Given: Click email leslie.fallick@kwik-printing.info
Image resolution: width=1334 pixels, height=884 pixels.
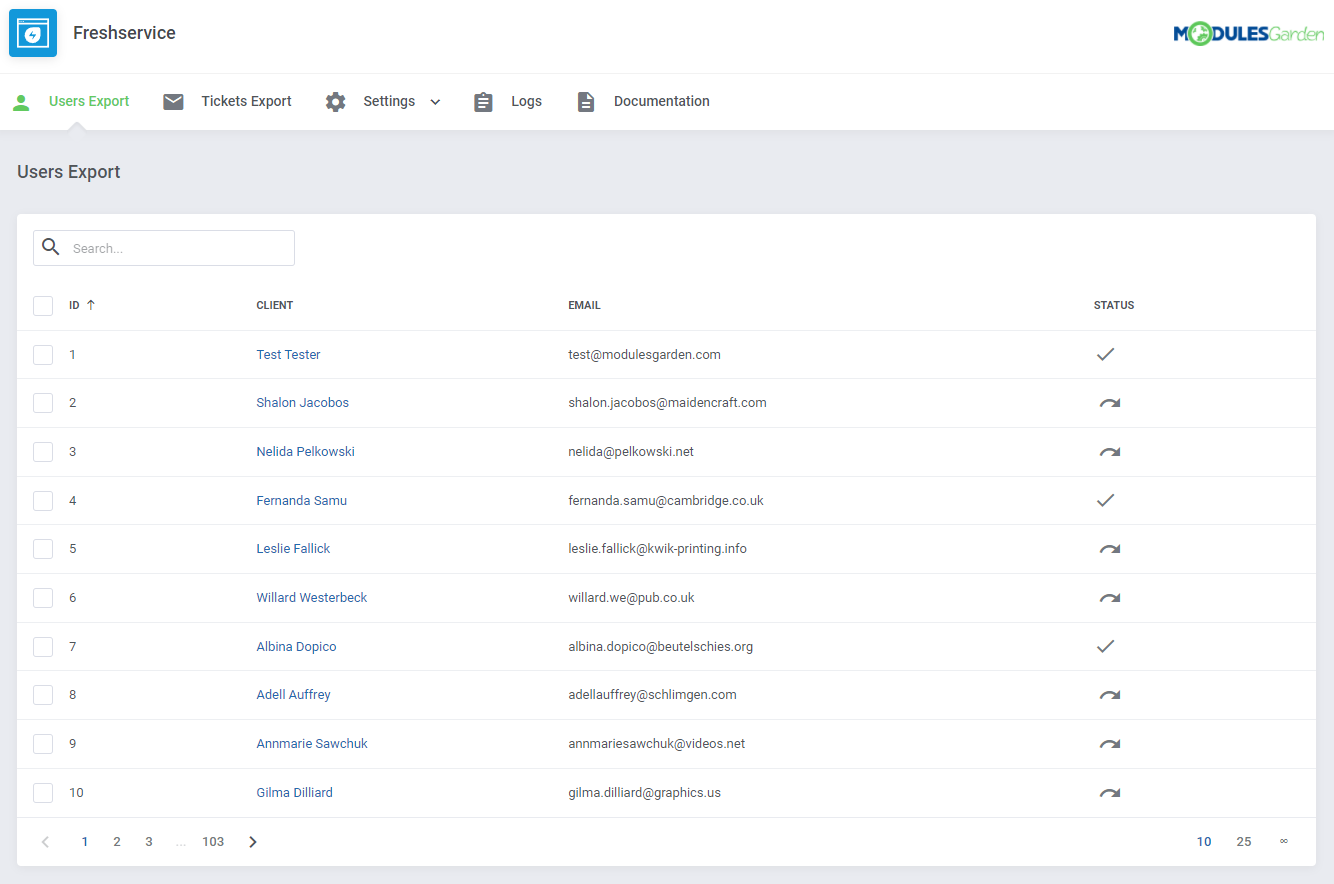Looking at the screenshot, I should (657, 549).
